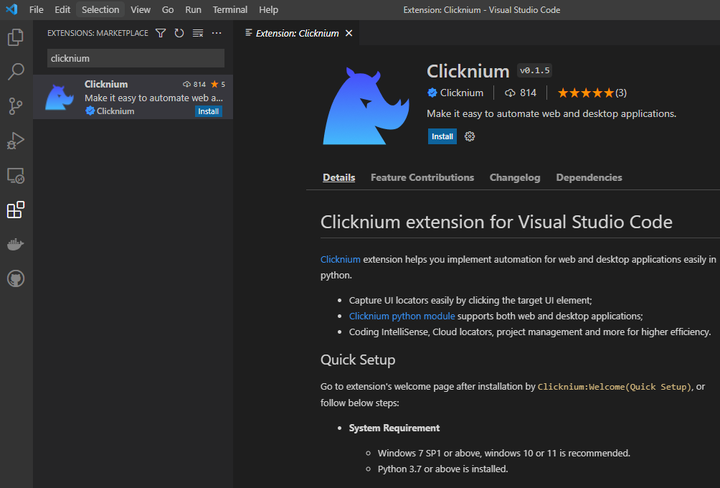Install Clicknium from the extension details page
Viewport: 720px width, 488px height.
click(x=442, y=136)
